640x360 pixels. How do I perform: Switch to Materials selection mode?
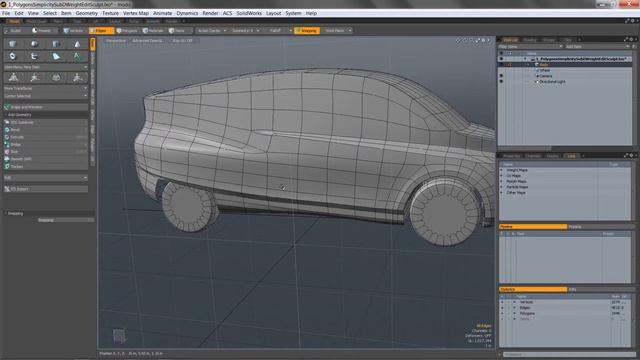point(153,31)
